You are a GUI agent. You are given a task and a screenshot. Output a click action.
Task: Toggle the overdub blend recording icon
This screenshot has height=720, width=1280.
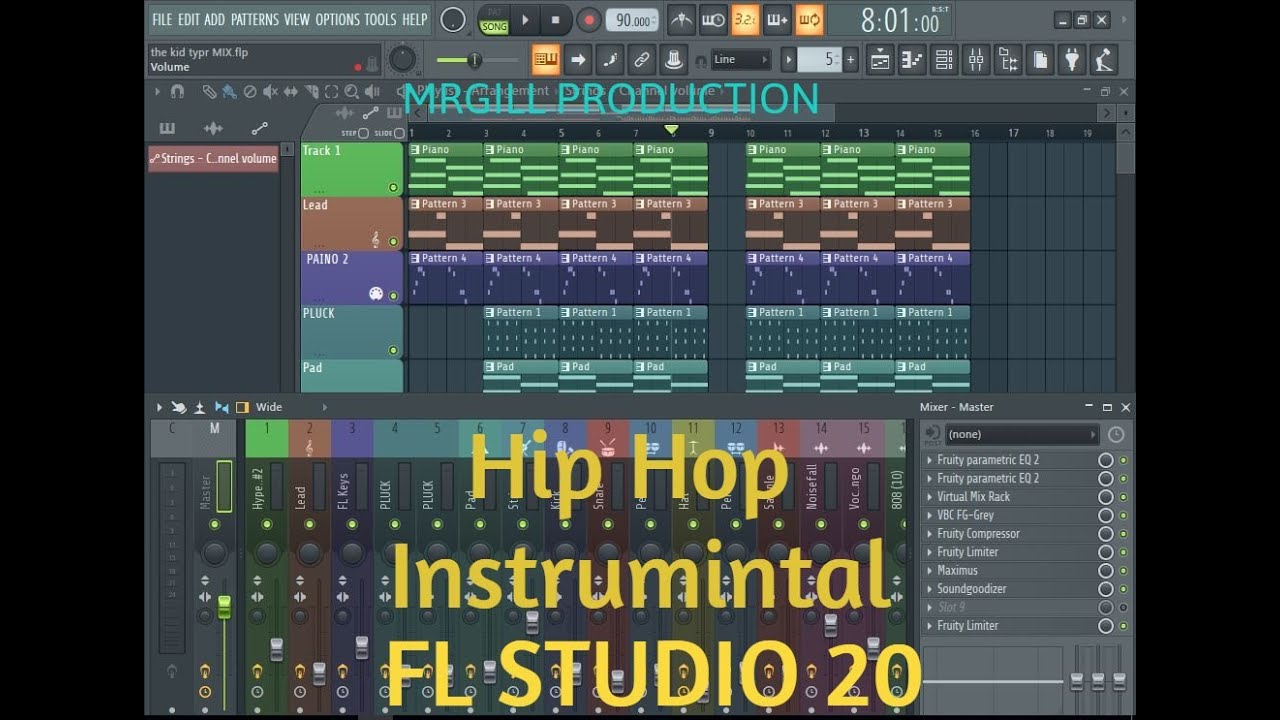[777, 19]
